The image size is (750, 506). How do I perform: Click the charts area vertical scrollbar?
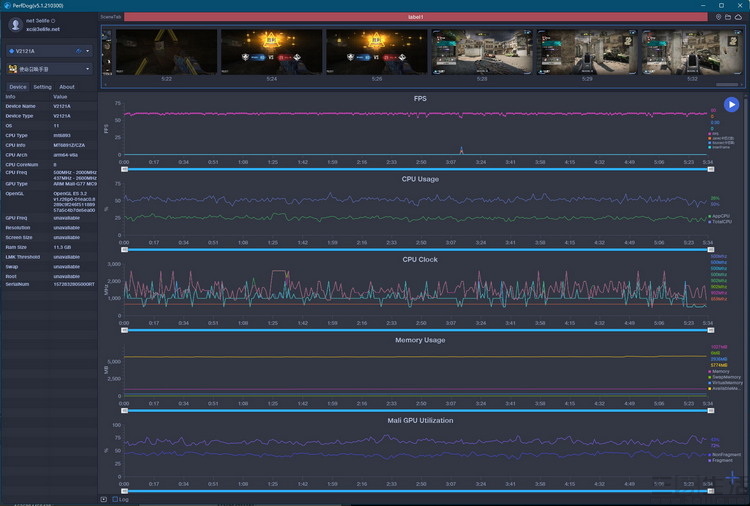pyautogui.click(x=747, y=294)
